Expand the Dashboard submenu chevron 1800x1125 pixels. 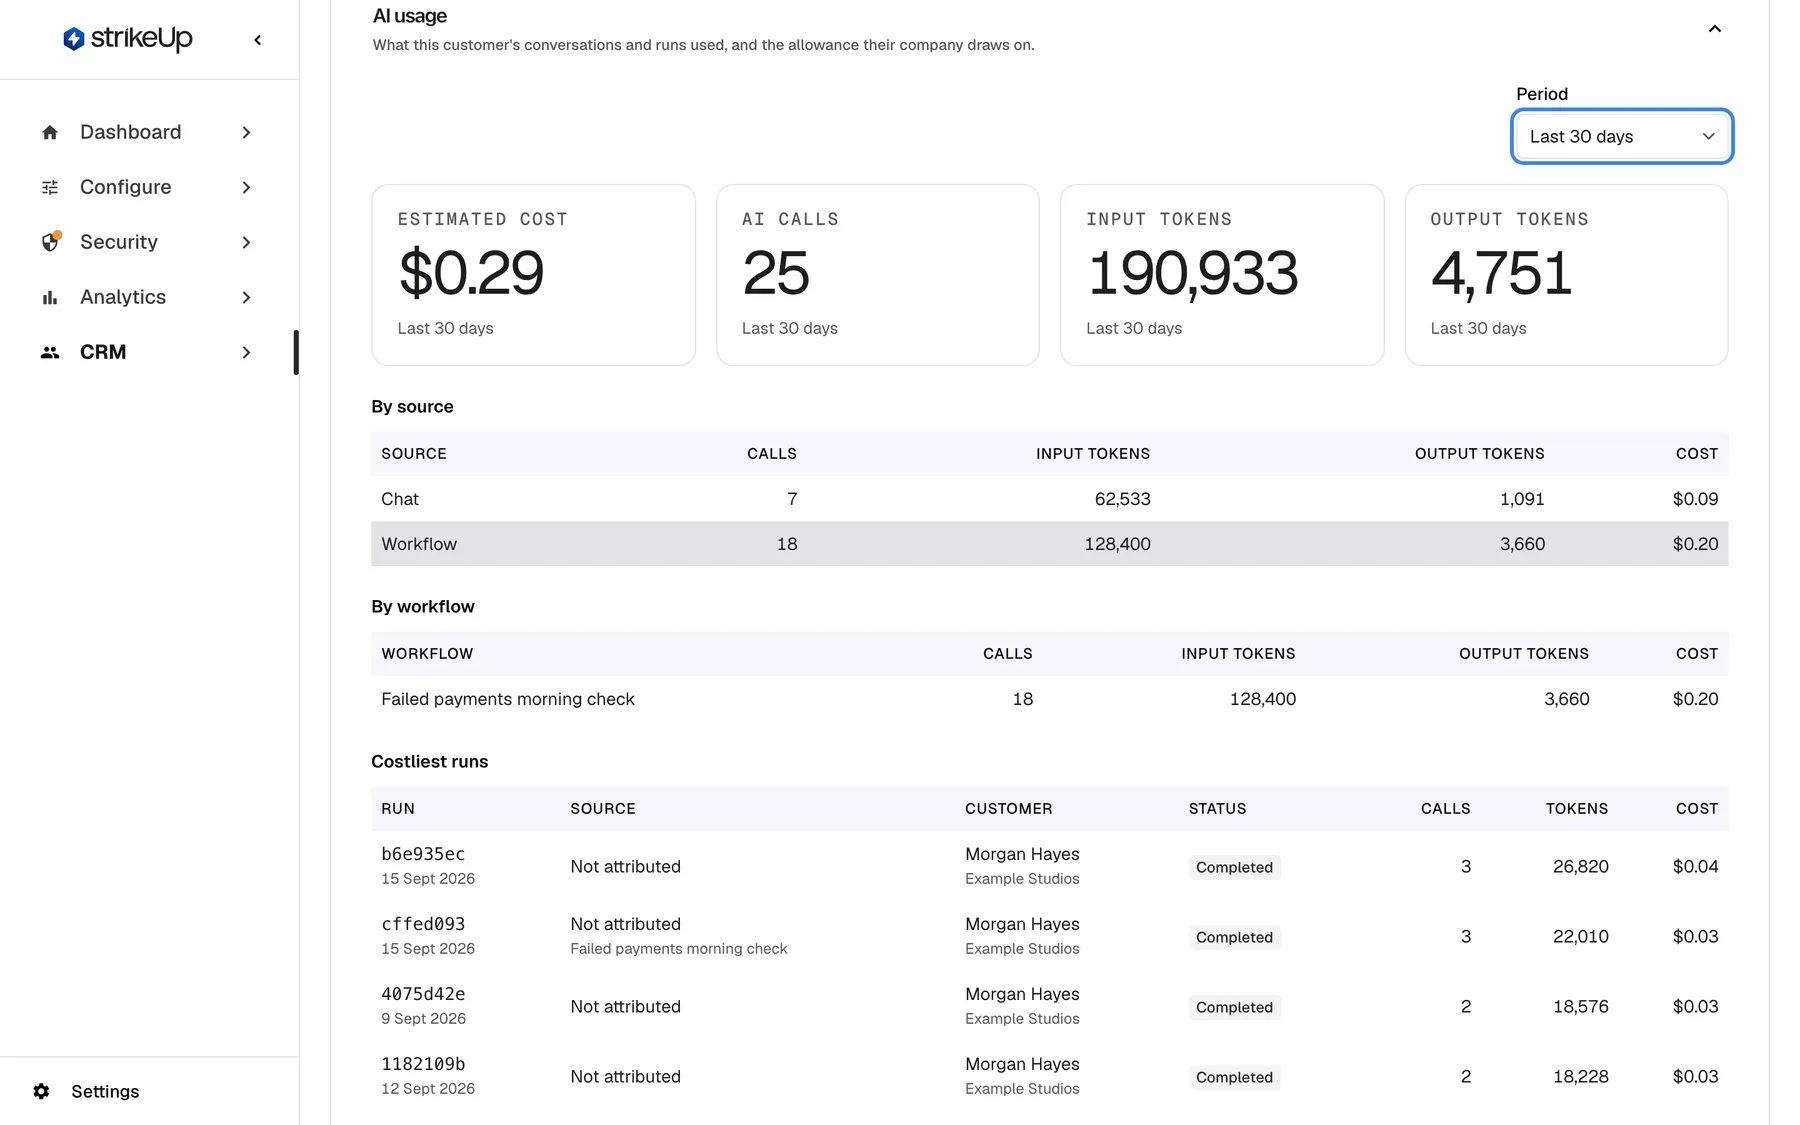coord(246,132)
